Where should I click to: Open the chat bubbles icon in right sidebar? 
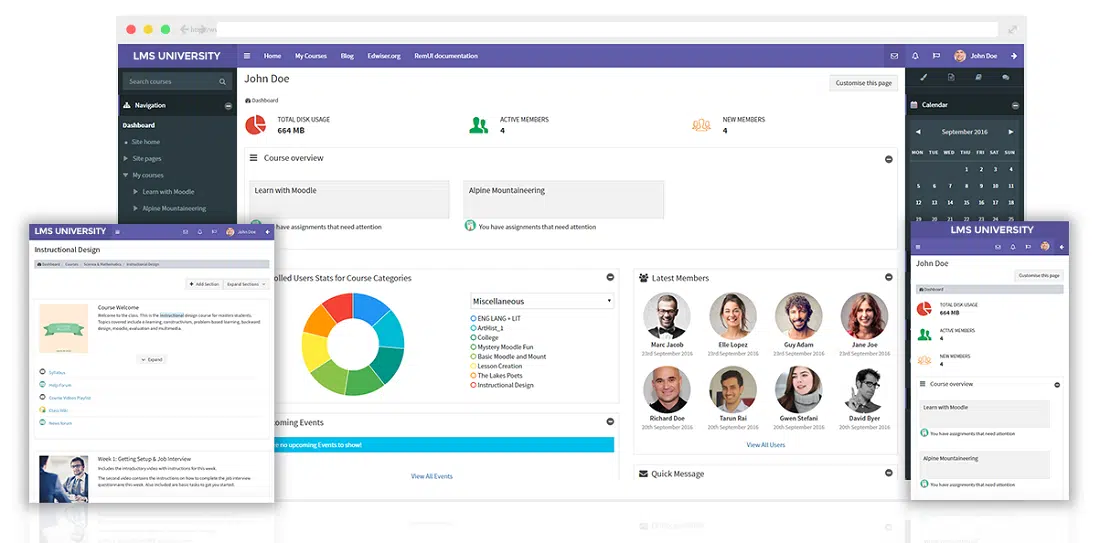pyautogui.click(x=1005, y=77)
